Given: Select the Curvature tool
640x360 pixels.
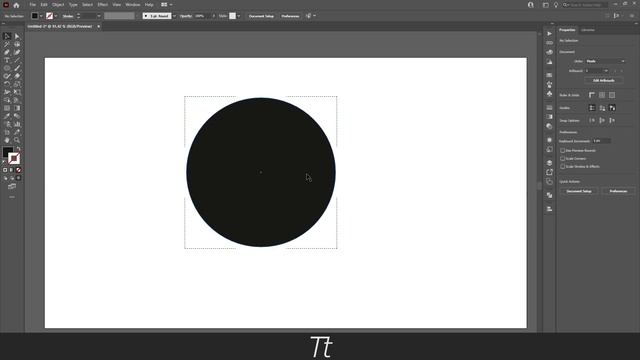Looking at the screenshot, I should [x=17, y=52].
